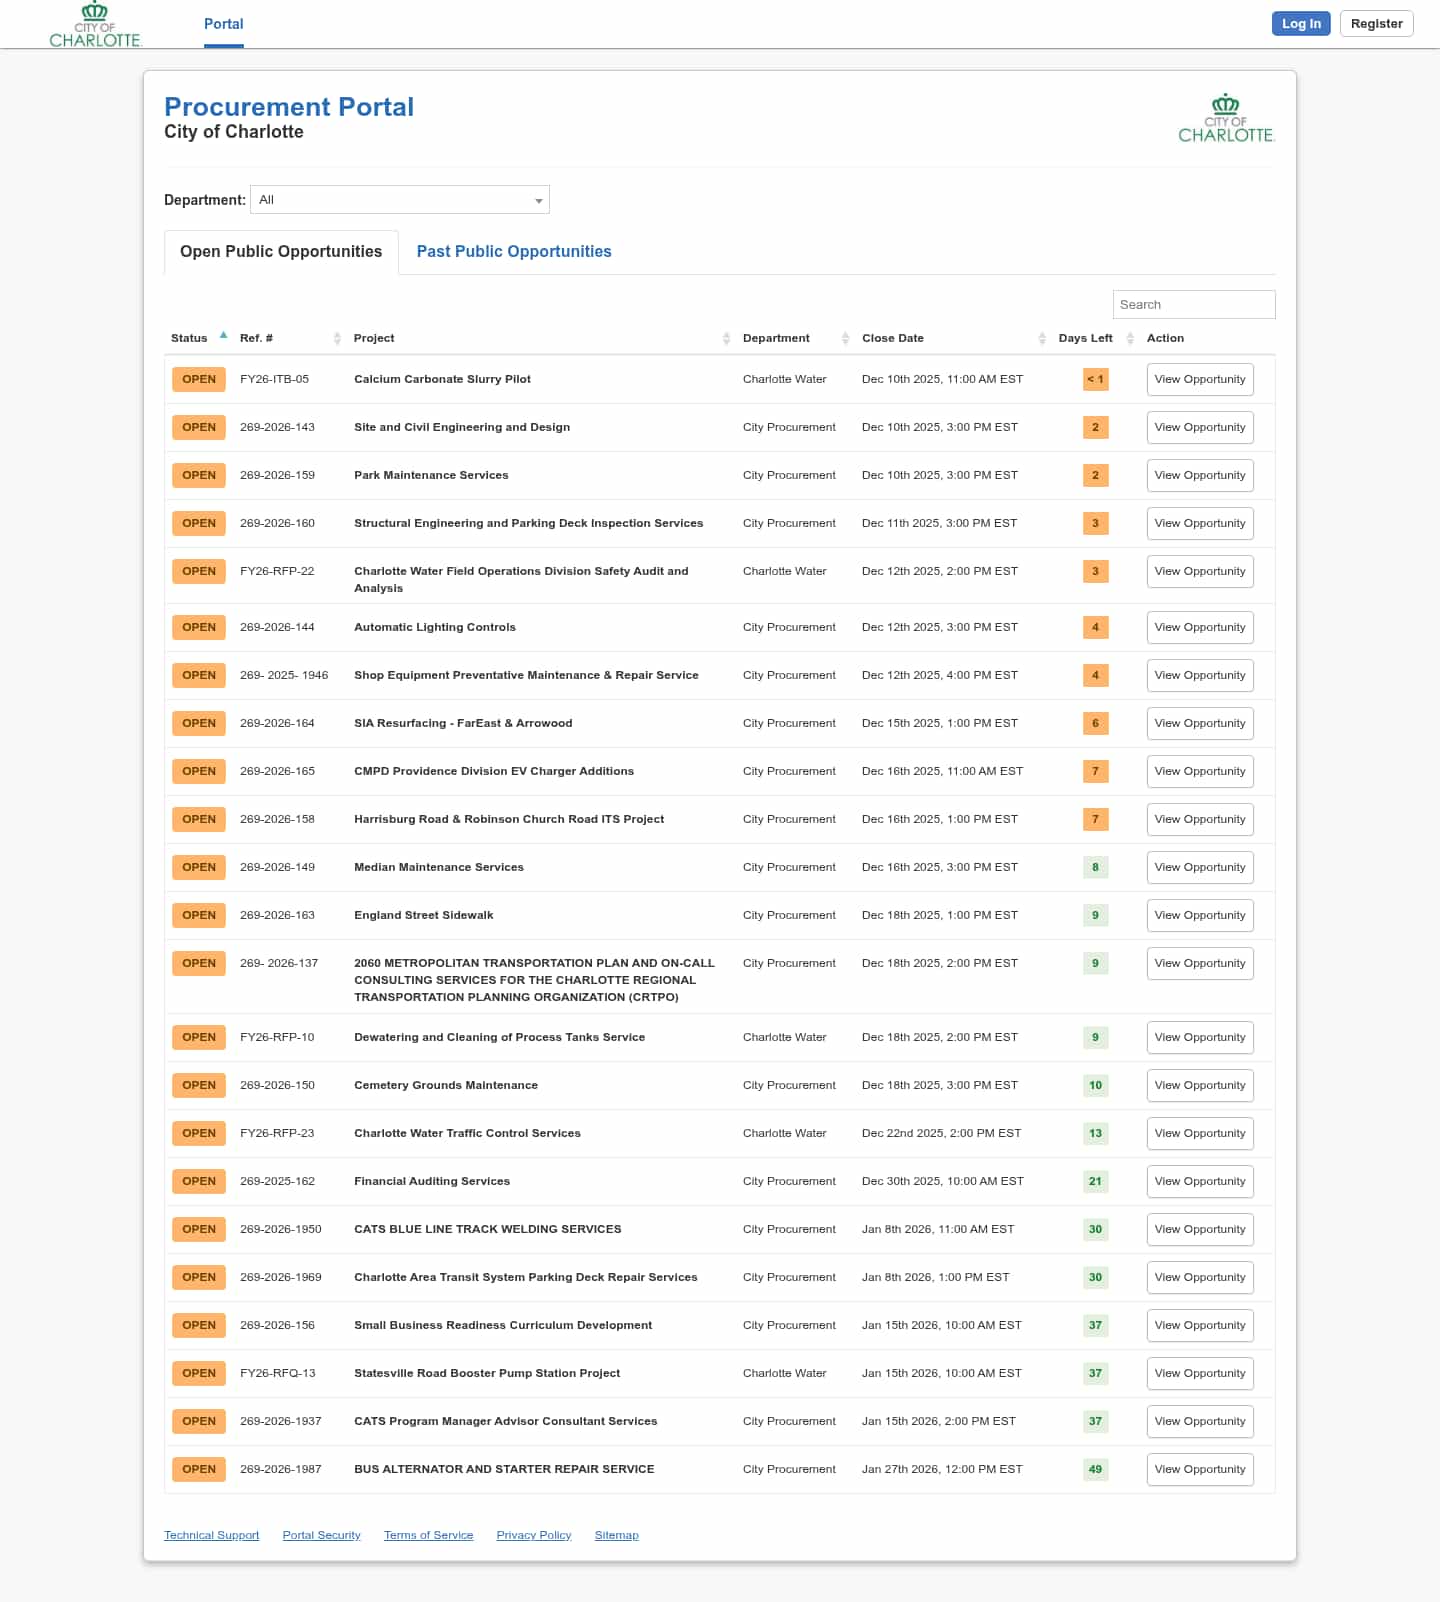Screen dimensions: 1440x1602
Task: Sort table by Close Date column
Action: point(953,338)
